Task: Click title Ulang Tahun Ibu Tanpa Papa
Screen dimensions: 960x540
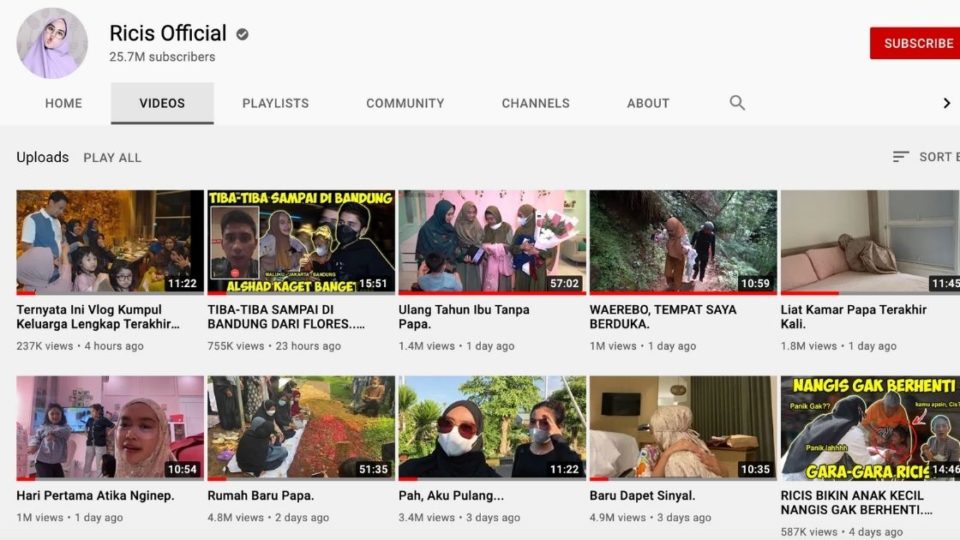Action: (x=464, y=317)
